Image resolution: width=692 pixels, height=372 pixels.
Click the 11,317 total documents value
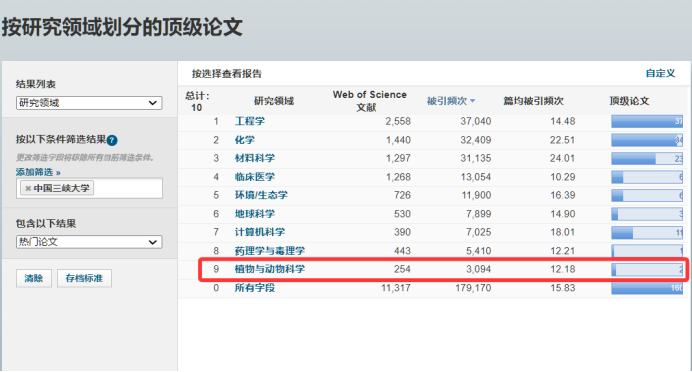pyautogui.click(x=396, y=288)
